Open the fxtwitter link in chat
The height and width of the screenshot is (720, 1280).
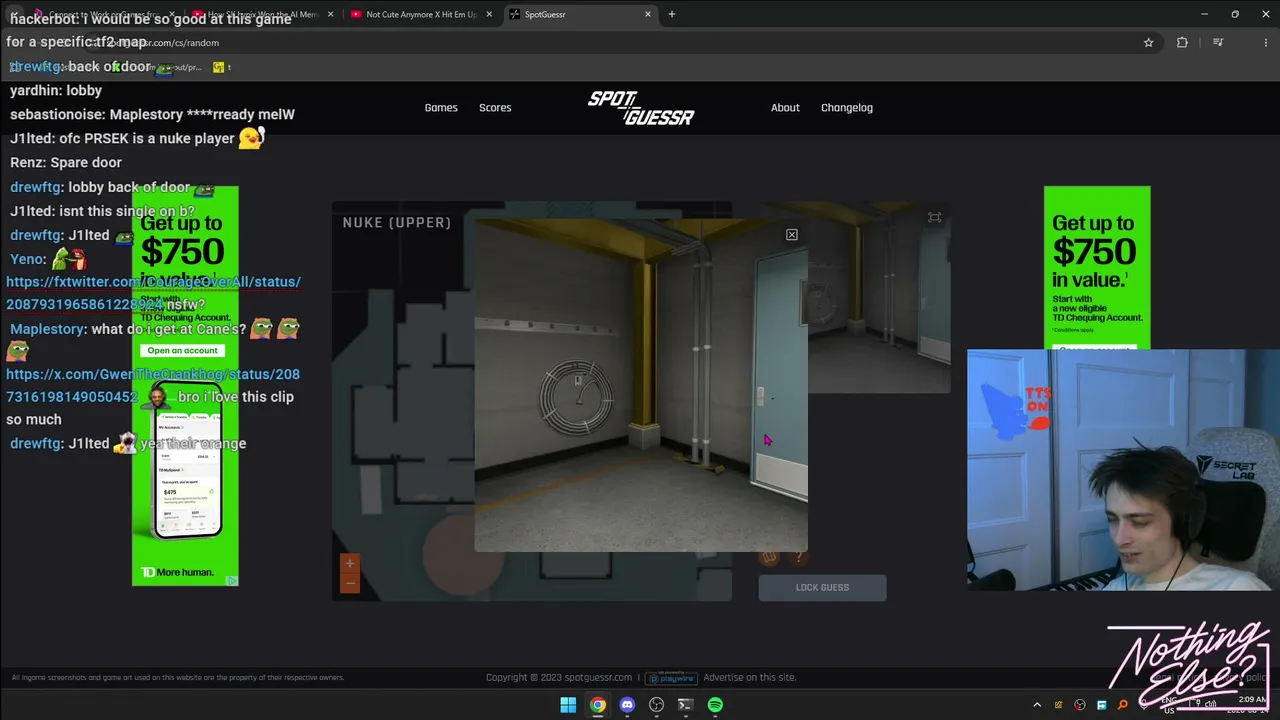click(153, 293)
